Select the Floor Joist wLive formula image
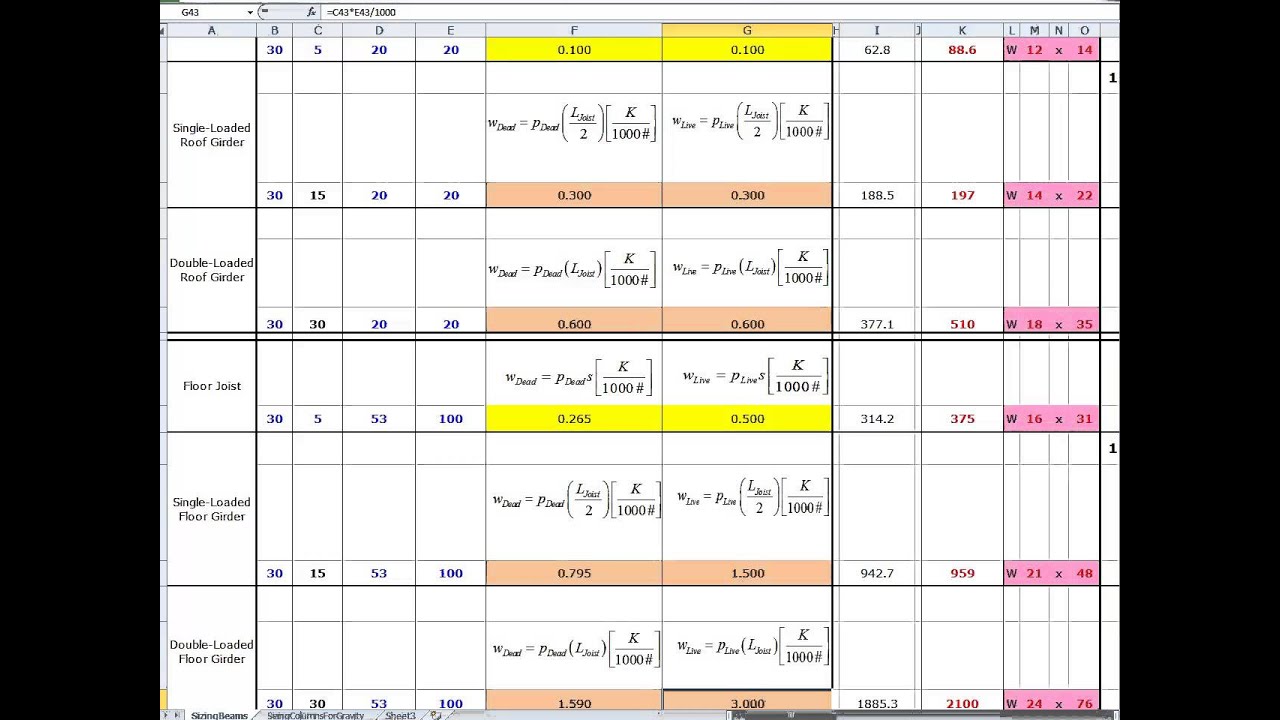Image resolution: width=1280 pixels, height=720 pixels. click(756, 376)
